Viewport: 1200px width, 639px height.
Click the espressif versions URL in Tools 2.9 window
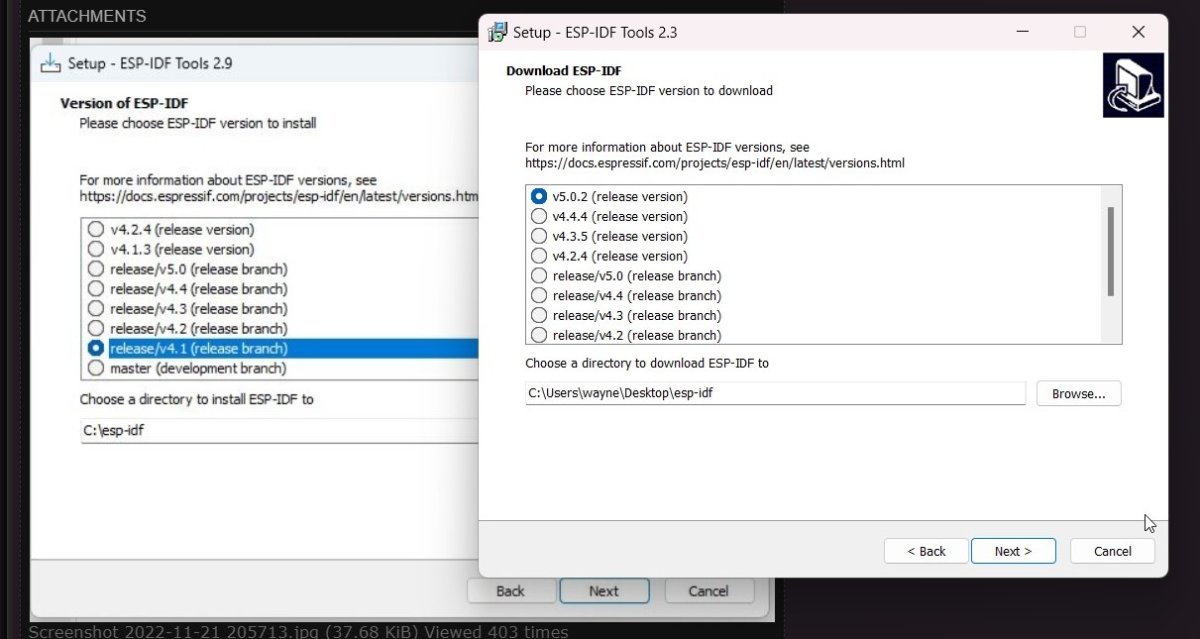click(x=280, y=196)
